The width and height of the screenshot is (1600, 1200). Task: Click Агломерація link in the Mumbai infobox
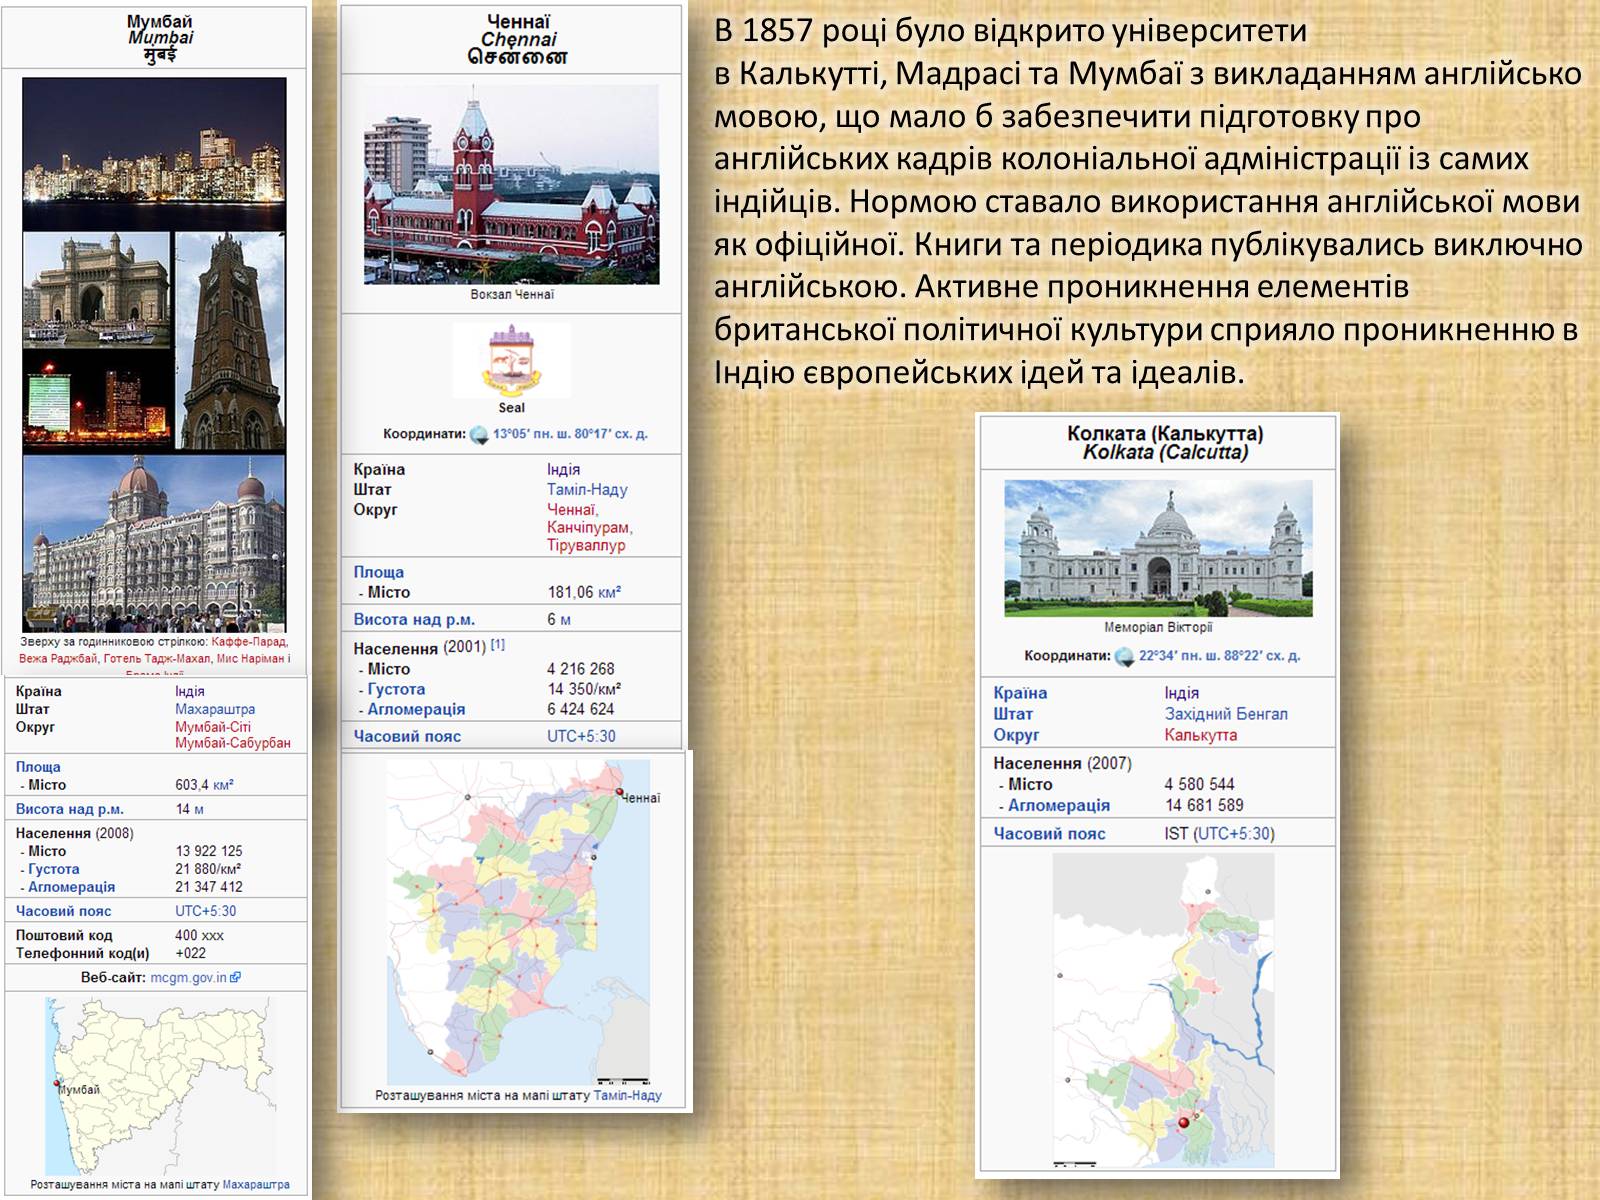72,887
